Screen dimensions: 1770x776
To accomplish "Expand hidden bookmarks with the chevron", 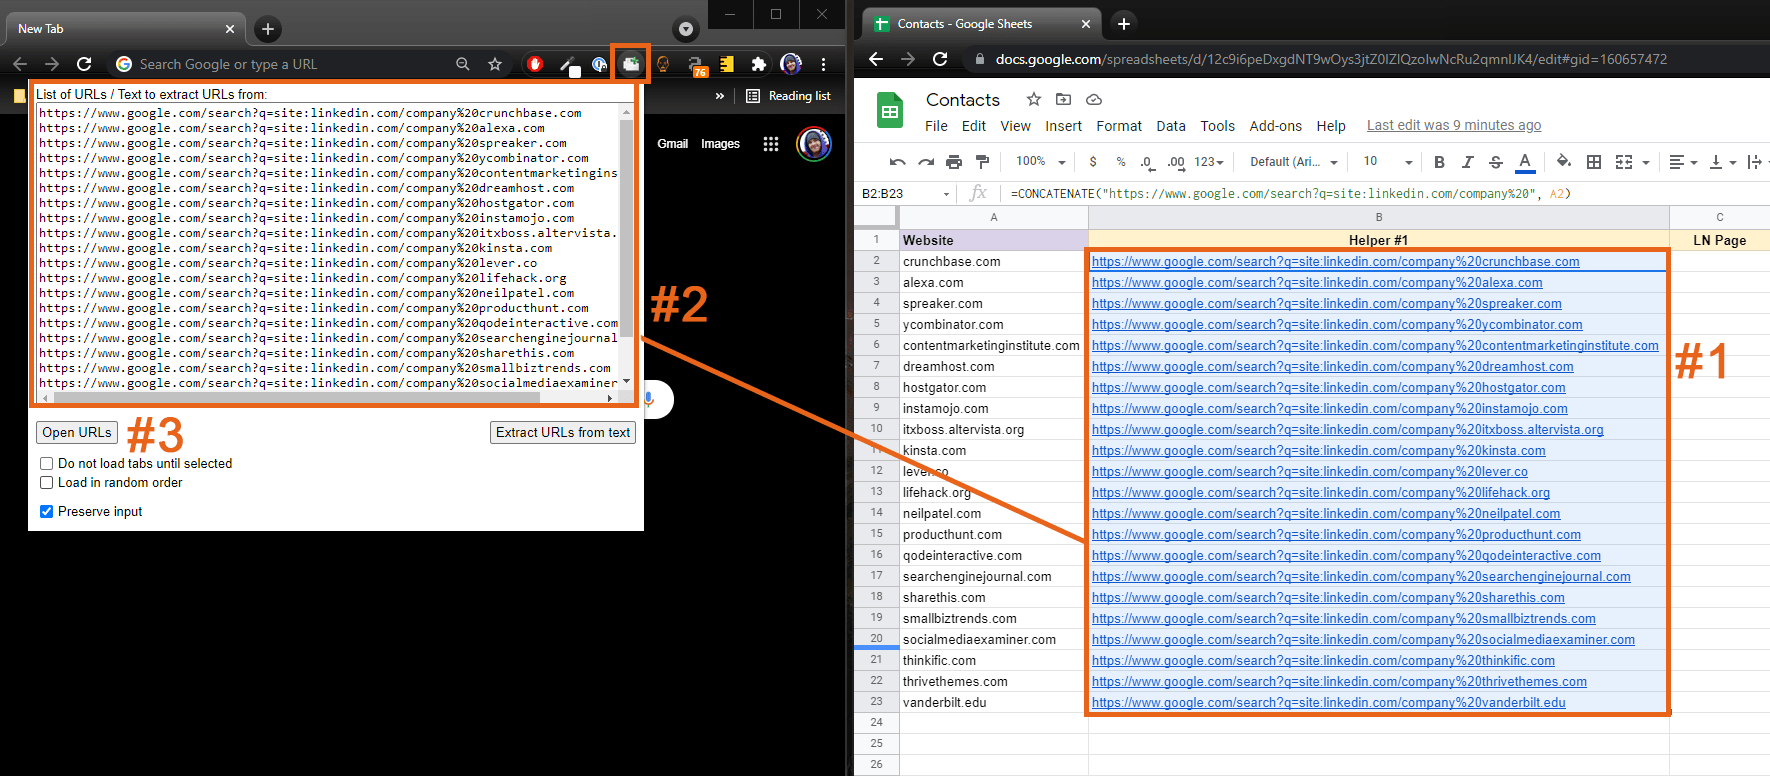I will pos(719,96).
